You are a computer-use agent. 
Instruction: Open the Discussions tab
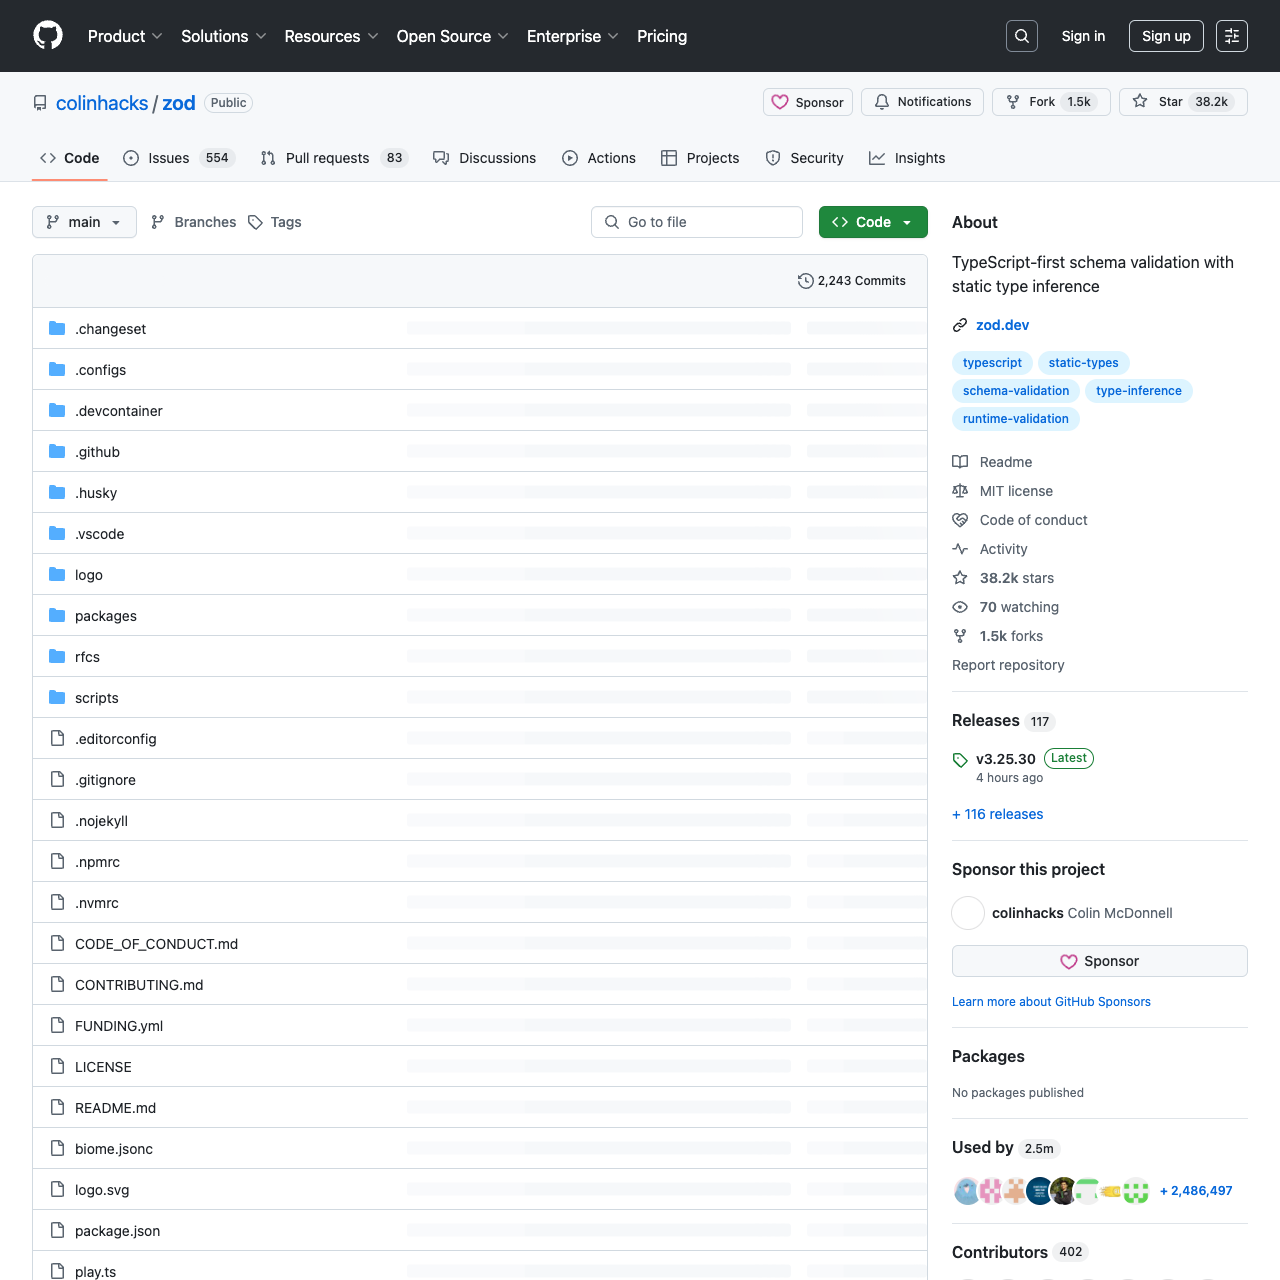click(x=484, y=158)
